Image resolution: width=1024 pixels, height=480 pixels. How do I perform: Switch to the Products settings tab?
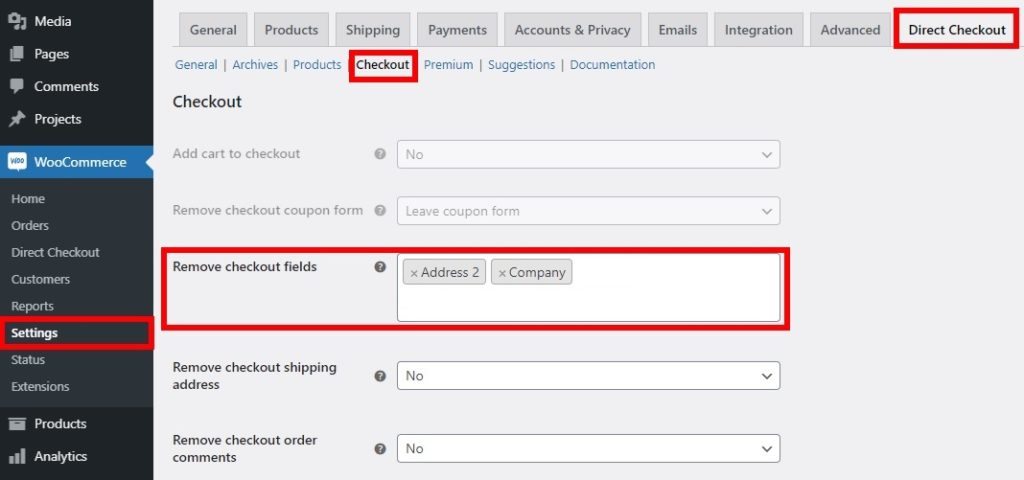(291, 30)
